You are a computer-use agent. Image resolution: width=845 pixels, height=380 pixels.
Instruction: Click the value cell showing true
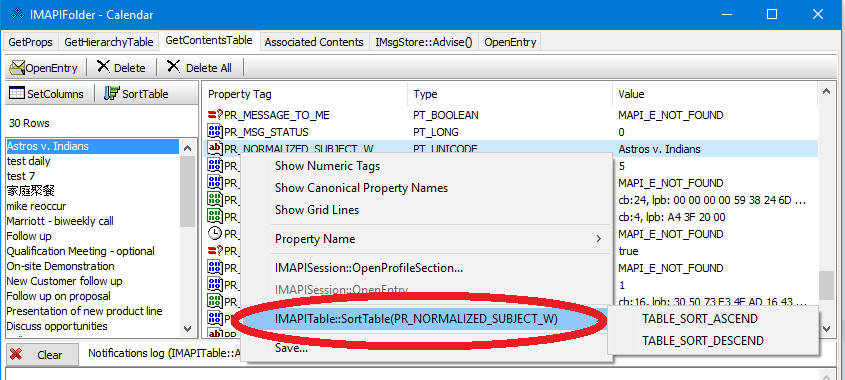coord(628,251)
